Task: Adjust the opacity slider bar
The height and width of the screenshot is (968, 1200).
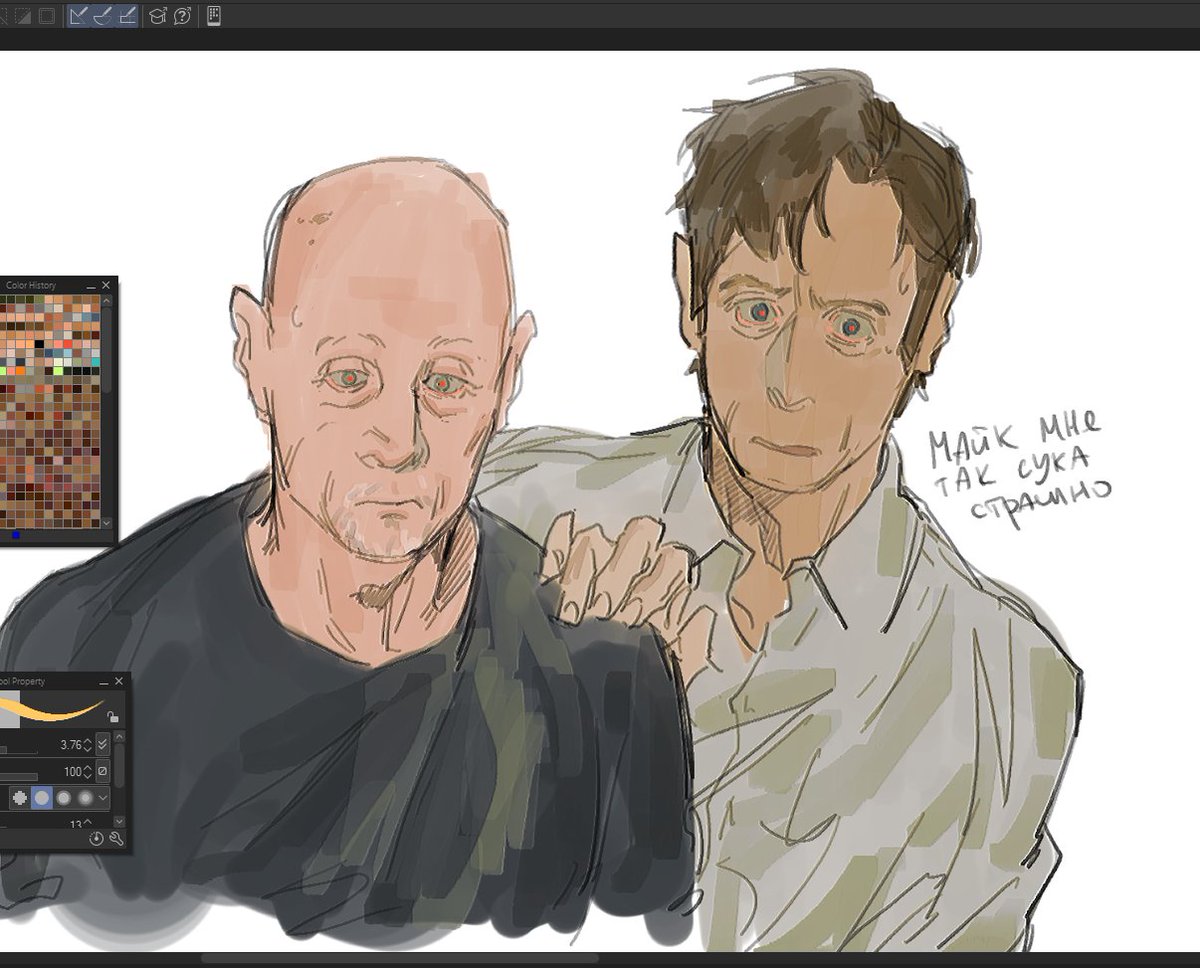Action: (19, 777)
